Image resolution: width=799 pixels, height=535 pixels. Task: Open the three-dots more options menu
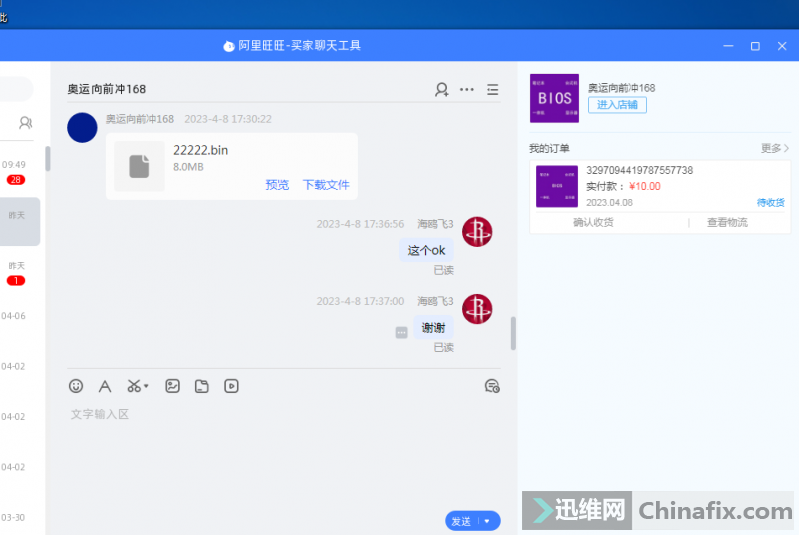tap(467, 90)
